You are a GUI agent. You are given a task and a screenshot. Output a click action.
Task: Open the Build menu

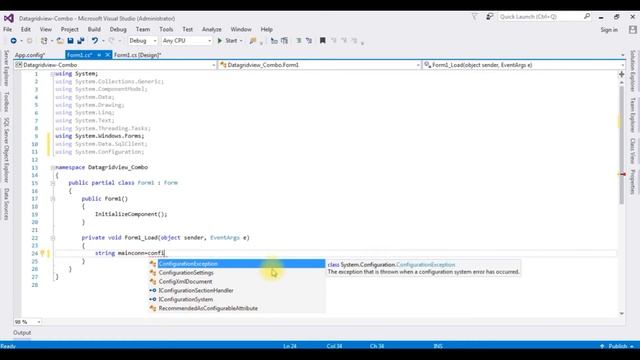[94, 29]
